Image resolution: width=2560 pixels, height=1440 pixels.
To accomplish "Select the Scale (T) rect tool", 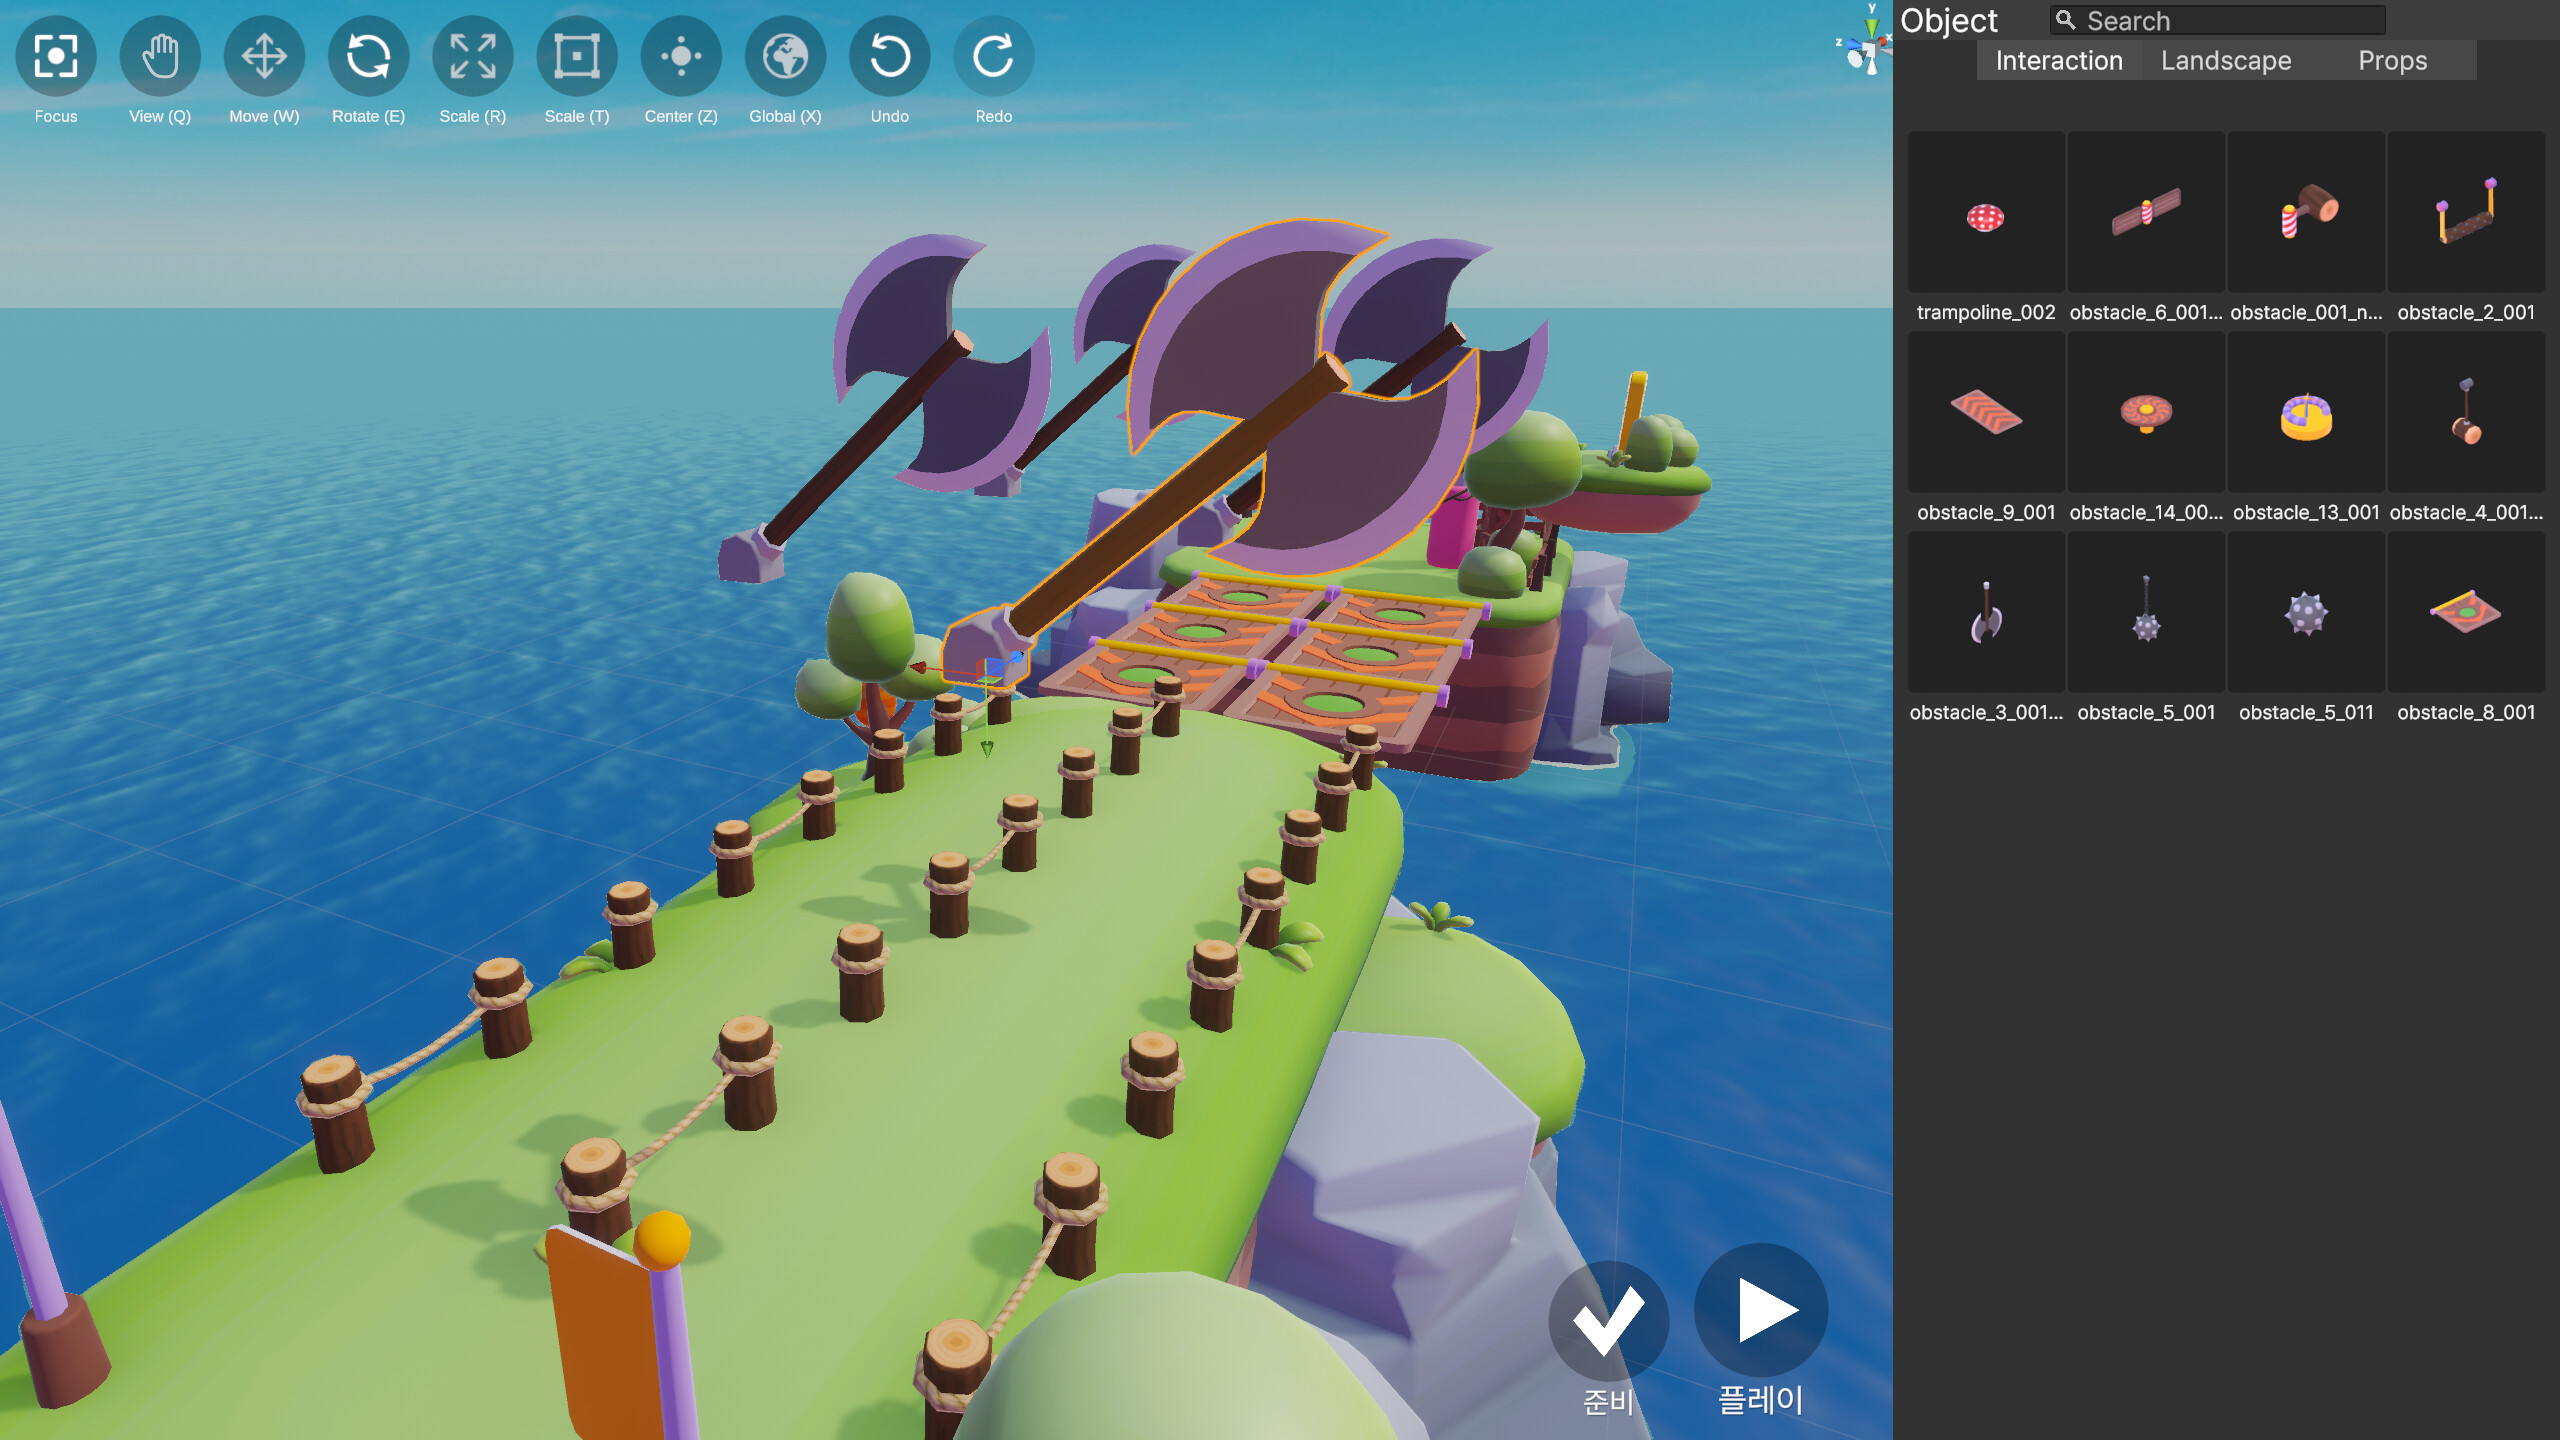I will tap(575, 57).
